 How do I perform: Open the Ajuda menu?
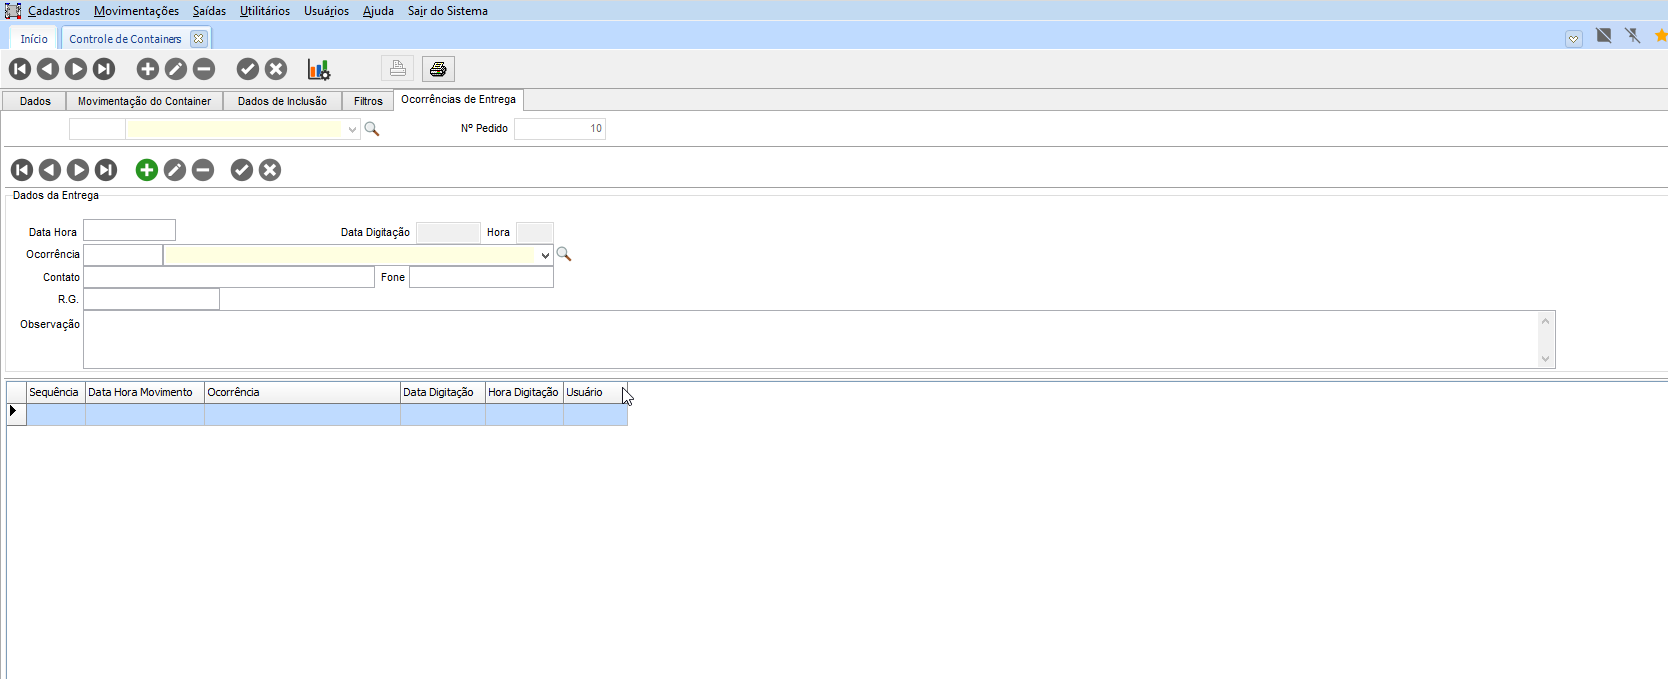pyautogui.click(x=378, y=11)
